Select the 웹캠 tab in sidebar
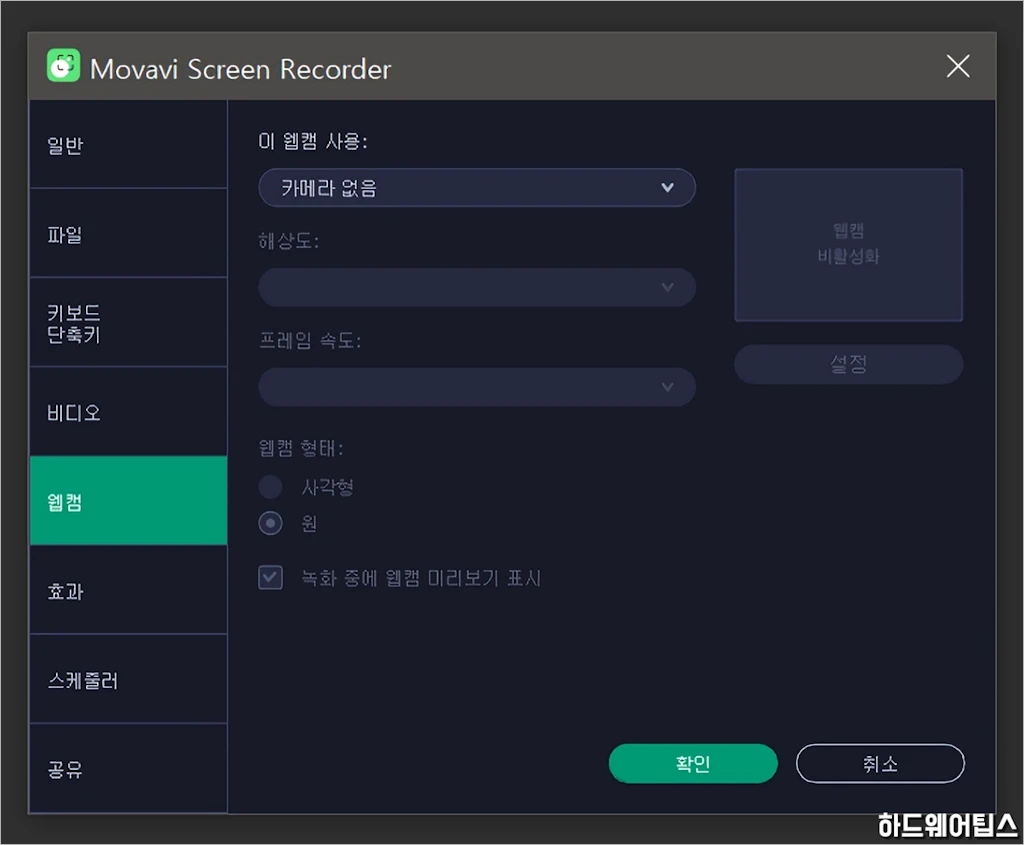 (x=128, y=501)
